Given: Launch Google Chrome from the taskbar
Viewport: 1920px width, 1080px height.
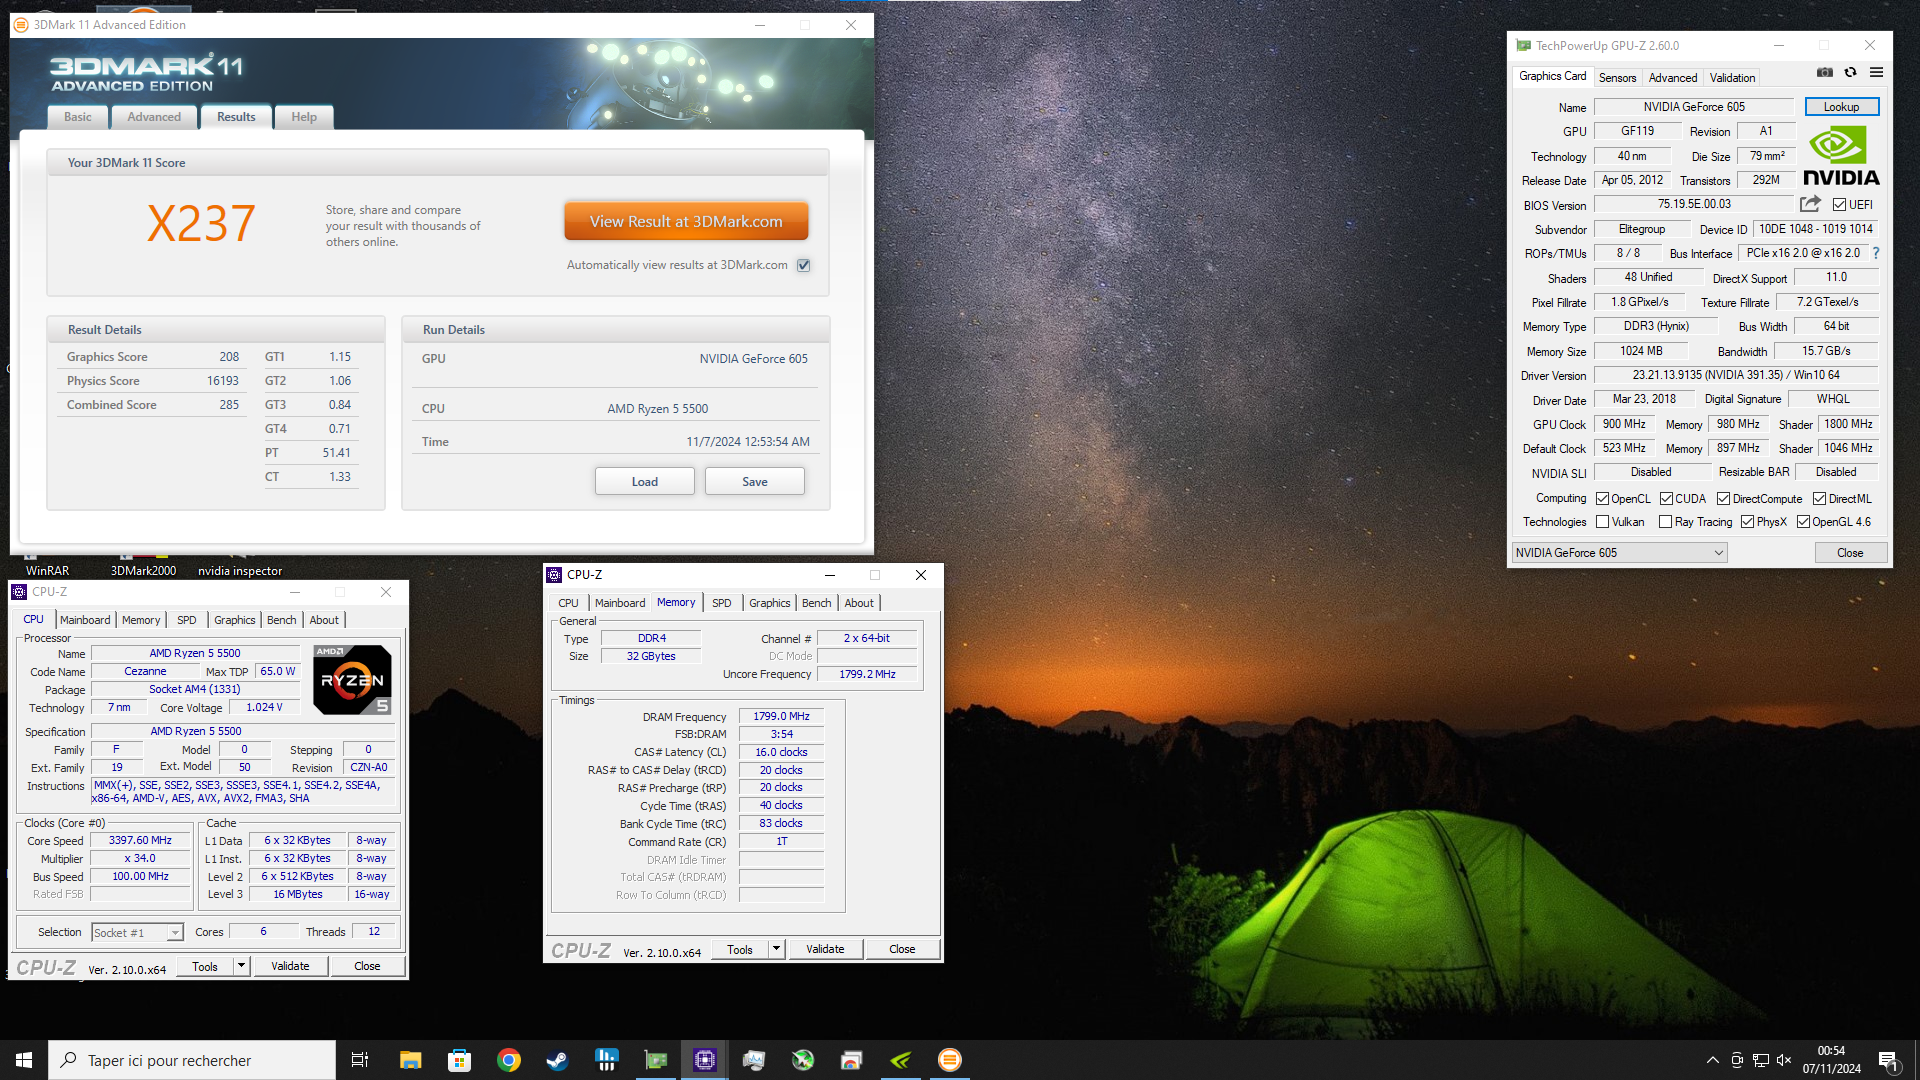Looking at the screenshot, I should coord(508,1060).
